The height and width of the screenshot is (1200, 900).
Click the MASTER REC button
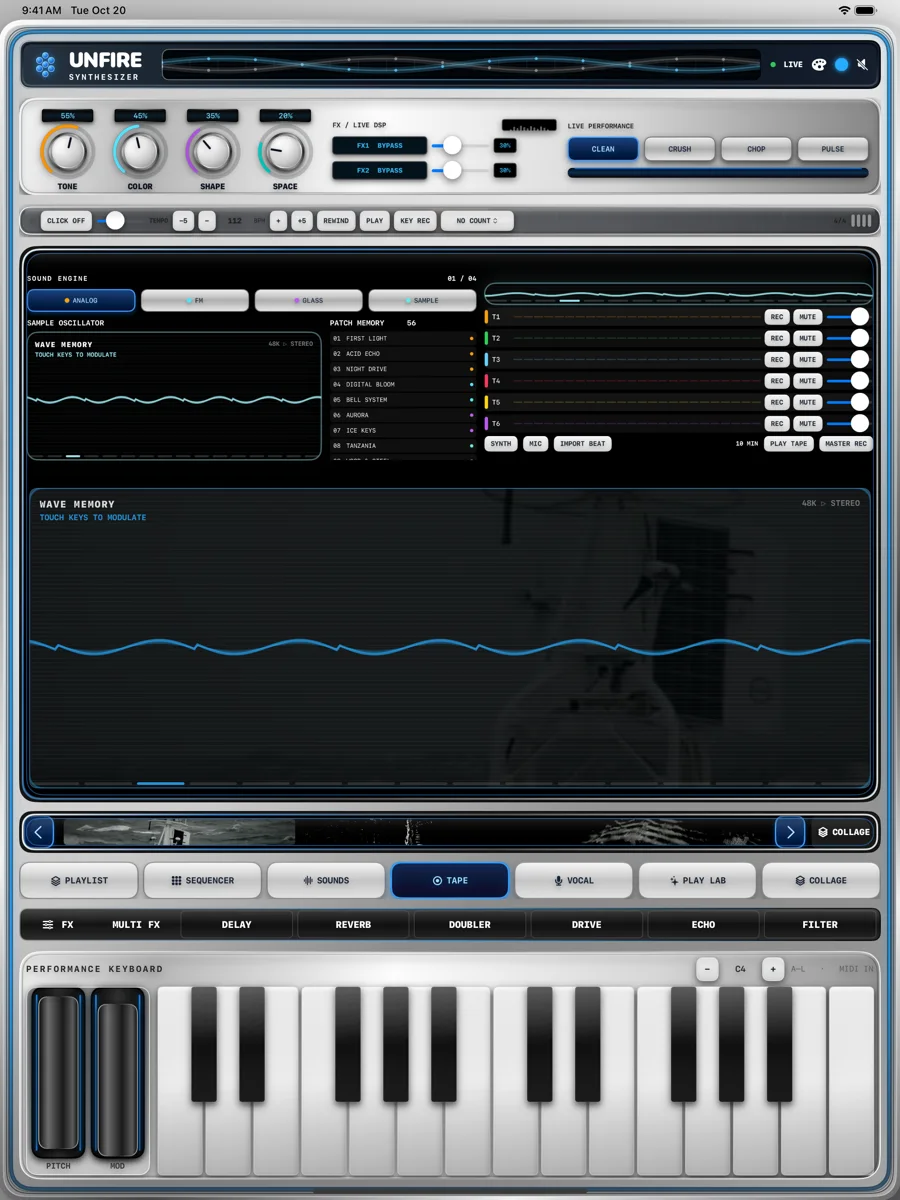coord(846,444)
